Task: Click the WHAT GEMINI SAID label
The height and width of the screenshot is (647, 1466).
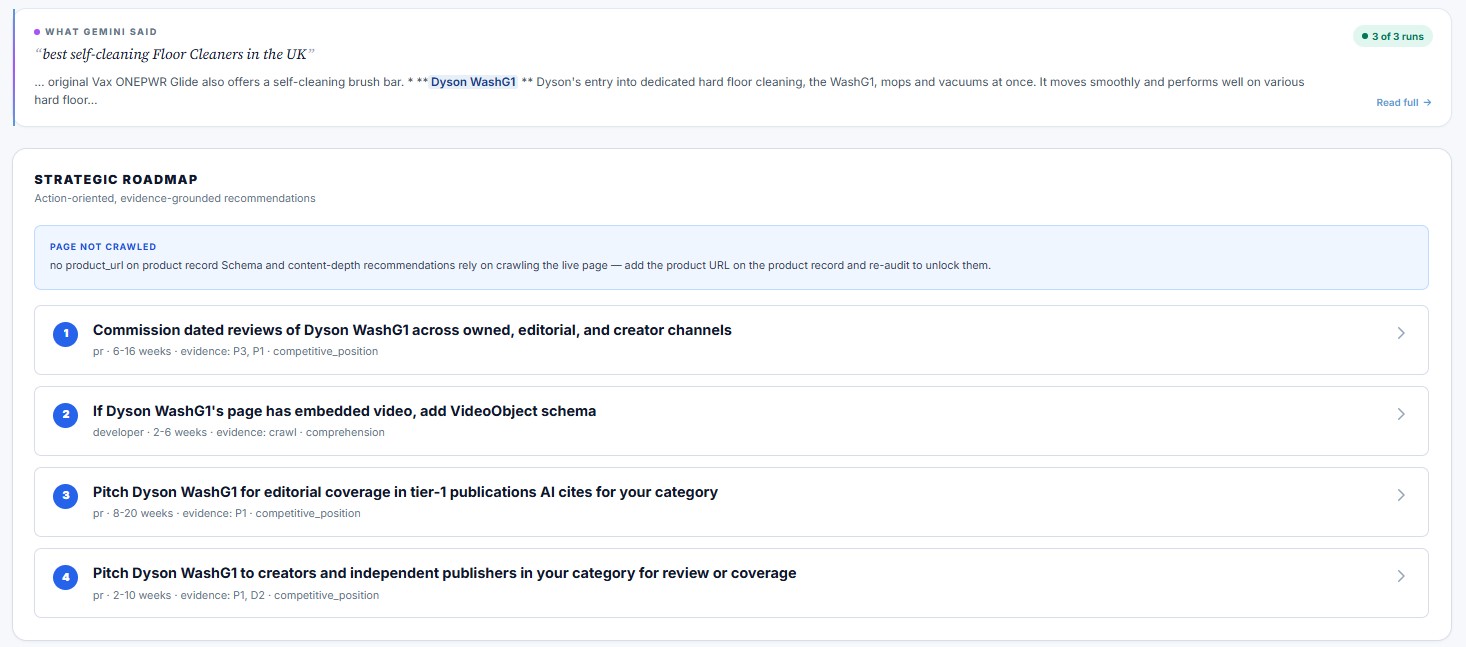Action: [x=101, y=32]
